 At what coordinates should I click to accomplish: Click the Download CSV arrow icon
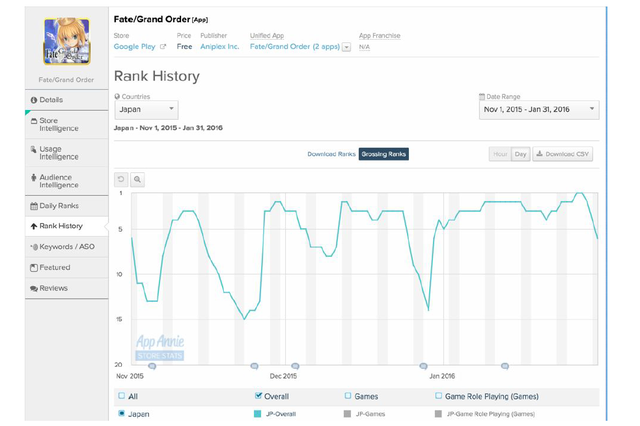pyautogui.click(x=539, y=153)
